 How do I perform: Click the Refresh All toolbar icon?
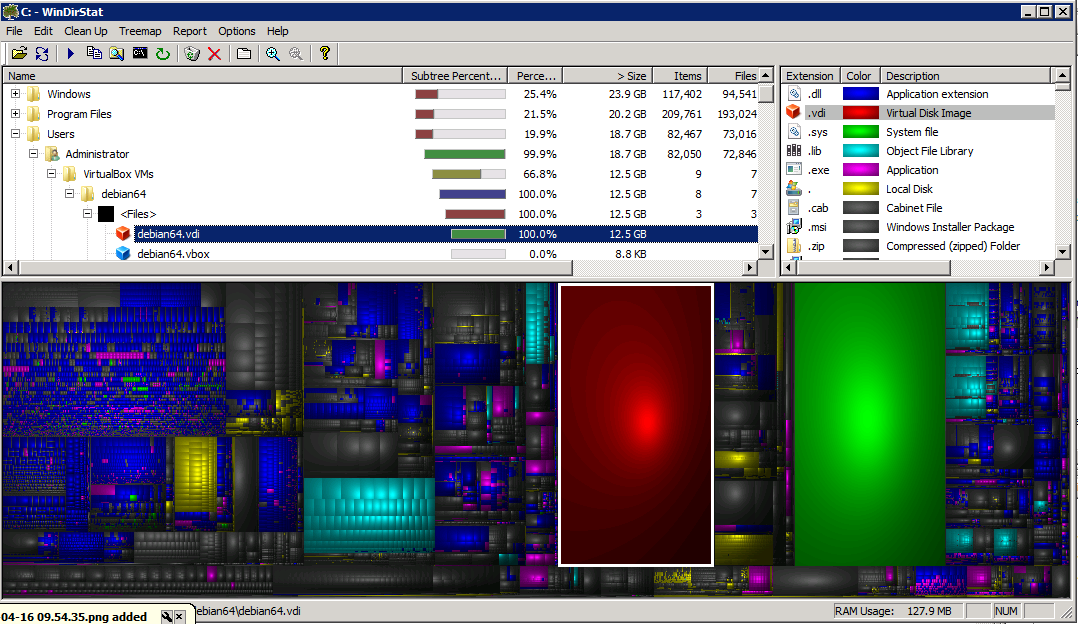tap(42, 54)
